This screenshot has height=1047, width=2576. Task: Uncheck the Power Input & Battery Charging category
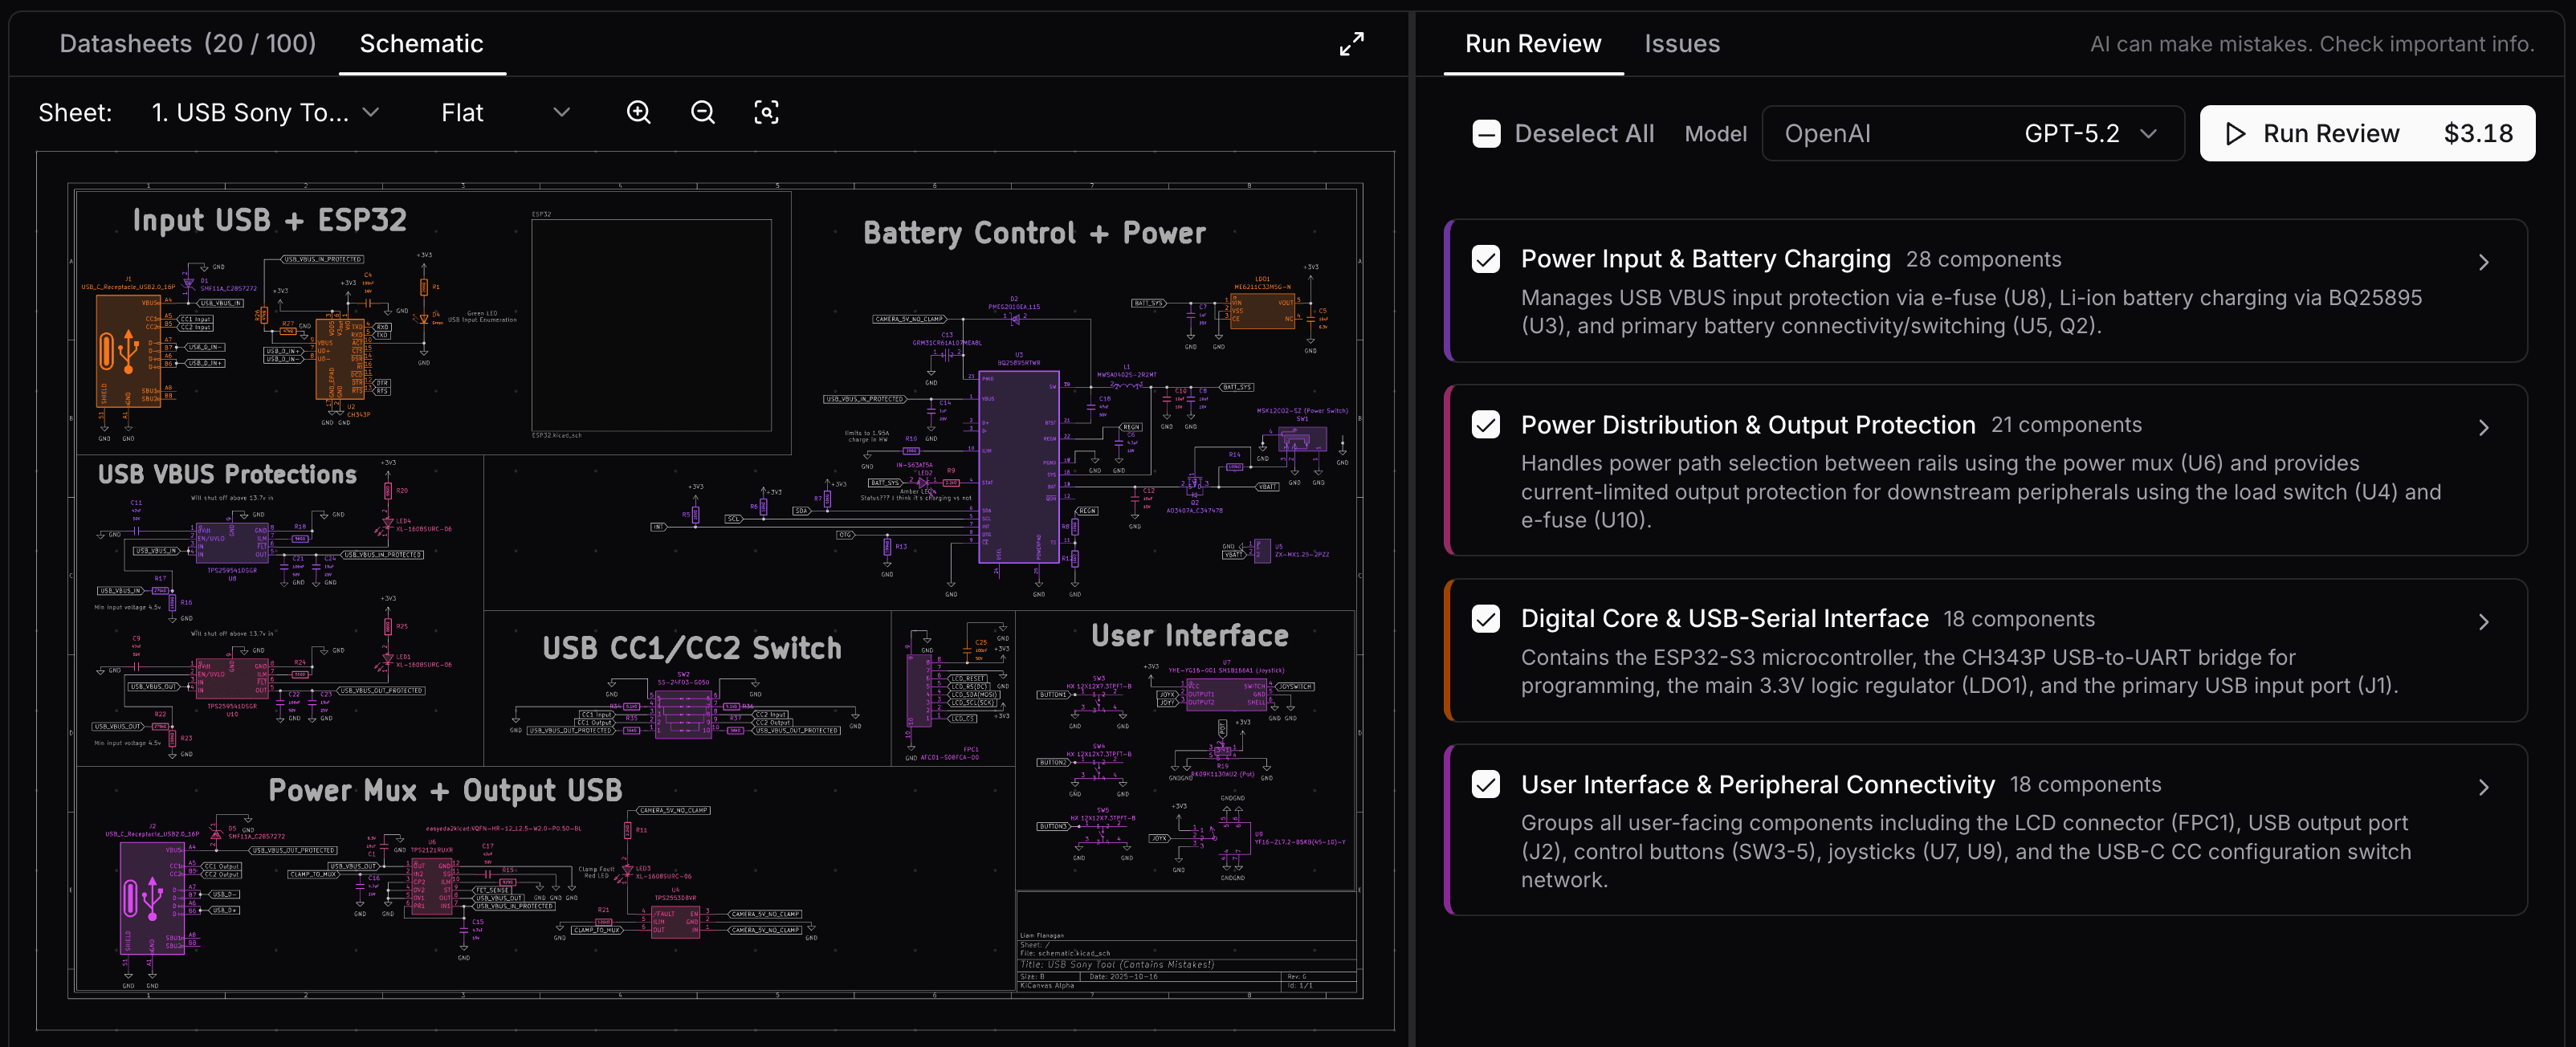pos(1486,258)
